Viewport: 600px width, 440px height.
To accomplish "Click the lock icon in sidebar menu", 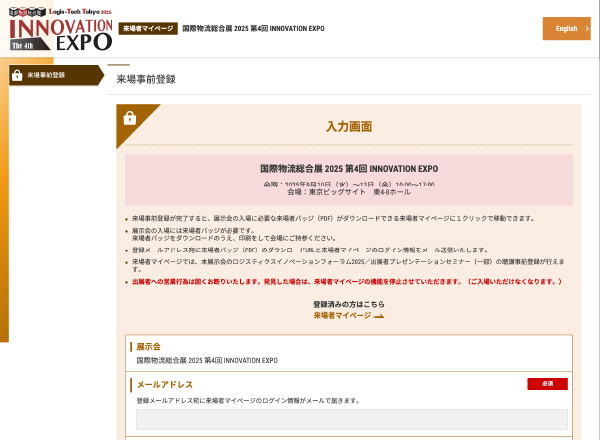I will tap(17, 75).
